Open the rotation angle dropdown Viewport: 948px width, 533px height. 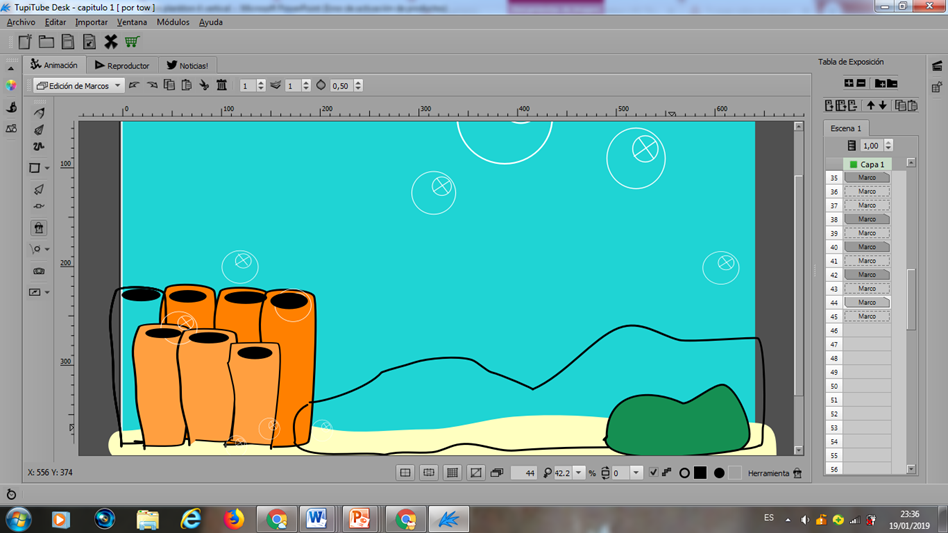click(636, 473)
